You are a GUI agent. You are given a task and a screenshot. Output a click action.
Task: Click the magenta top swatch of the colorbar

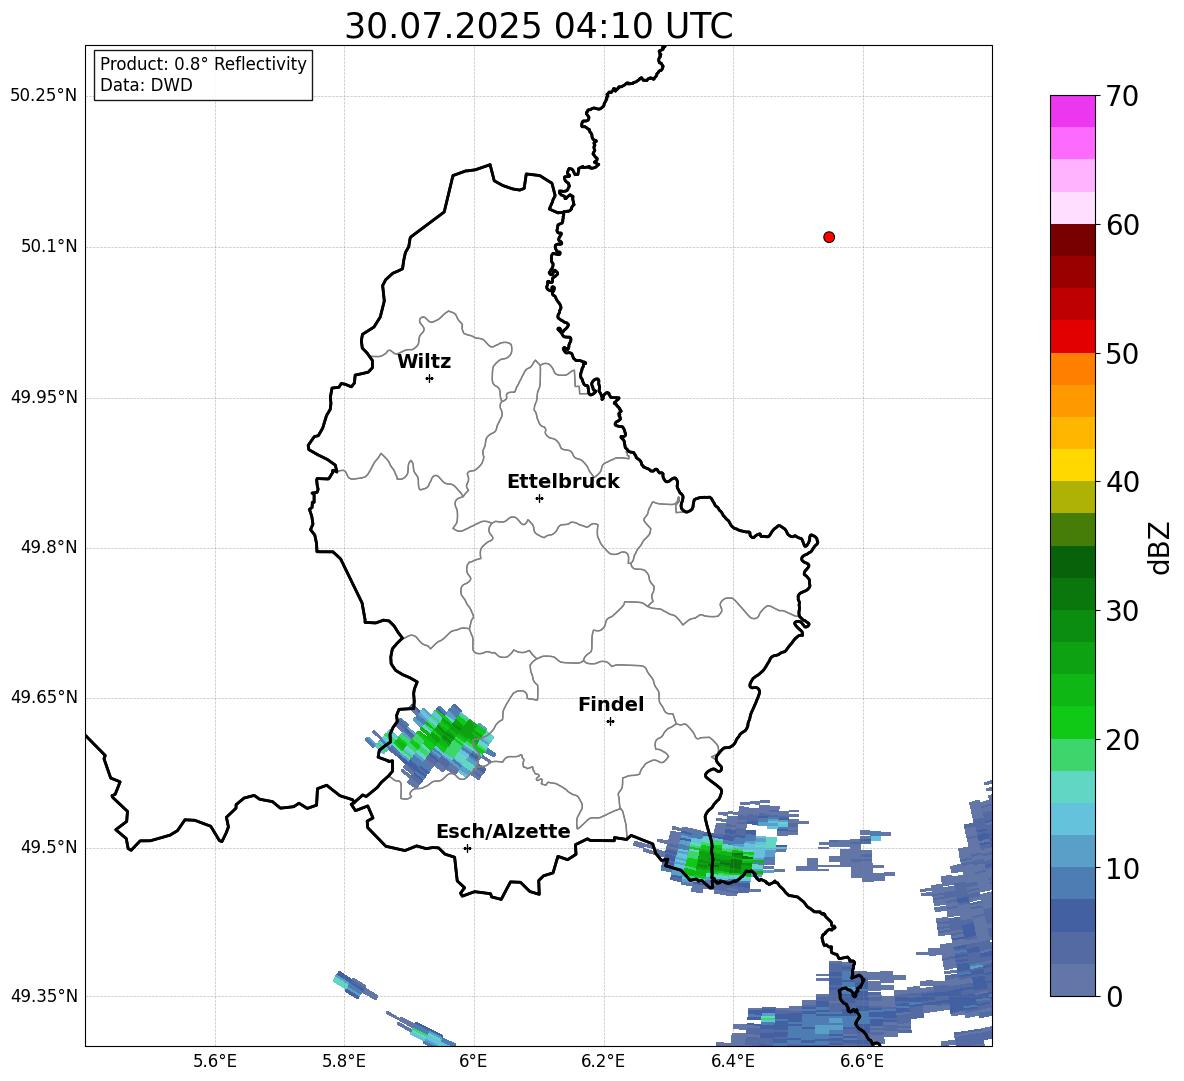coord(1072,111)
